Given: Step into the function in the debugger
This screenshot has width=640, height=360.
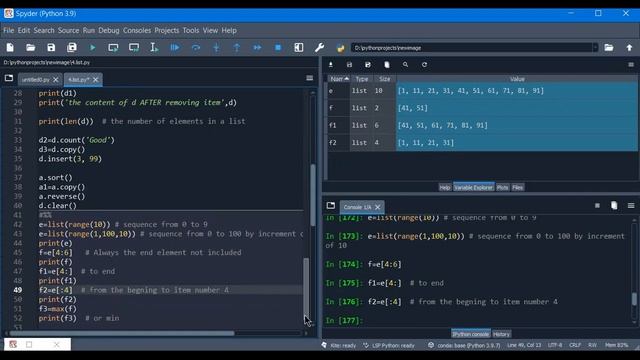Looking at the screenshot, I should [216, 48].
